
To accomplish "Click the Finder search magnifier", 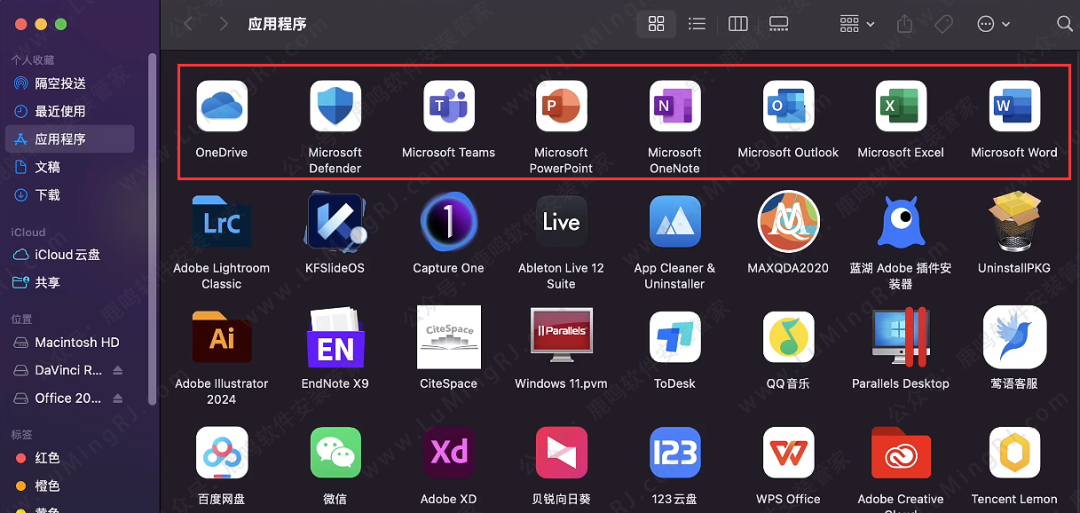I will click(1065, 24).
